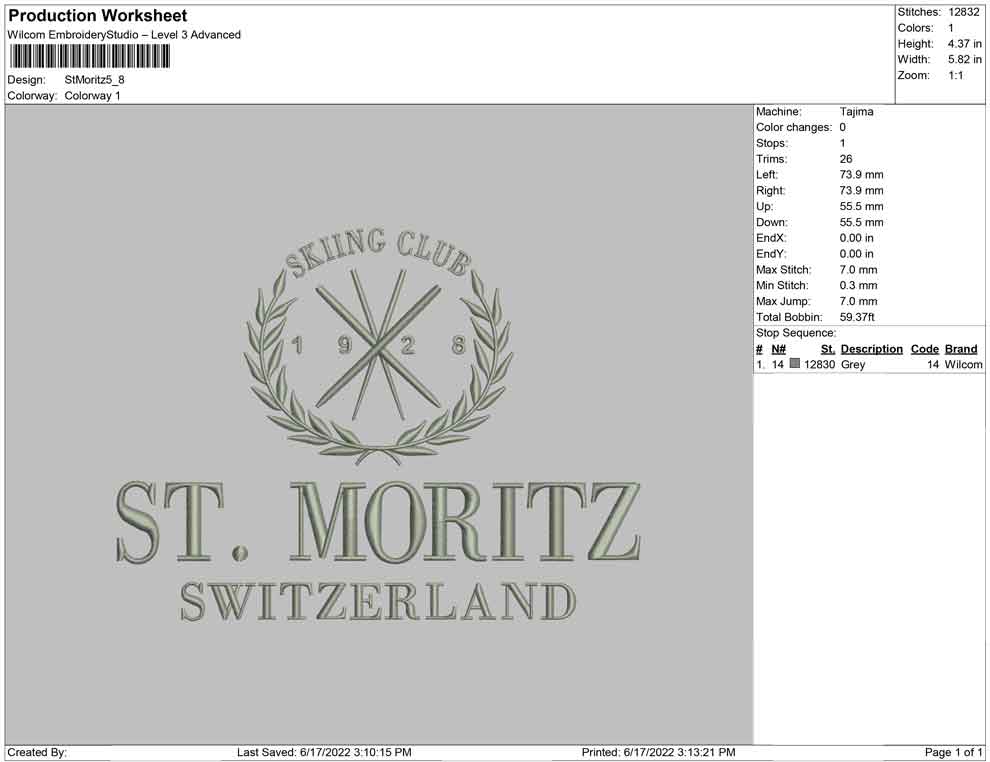Click the Wilcom EmbroideryStudio Level 3 Advanced text
Screen dimensions: 990x762
pos(124,35)
